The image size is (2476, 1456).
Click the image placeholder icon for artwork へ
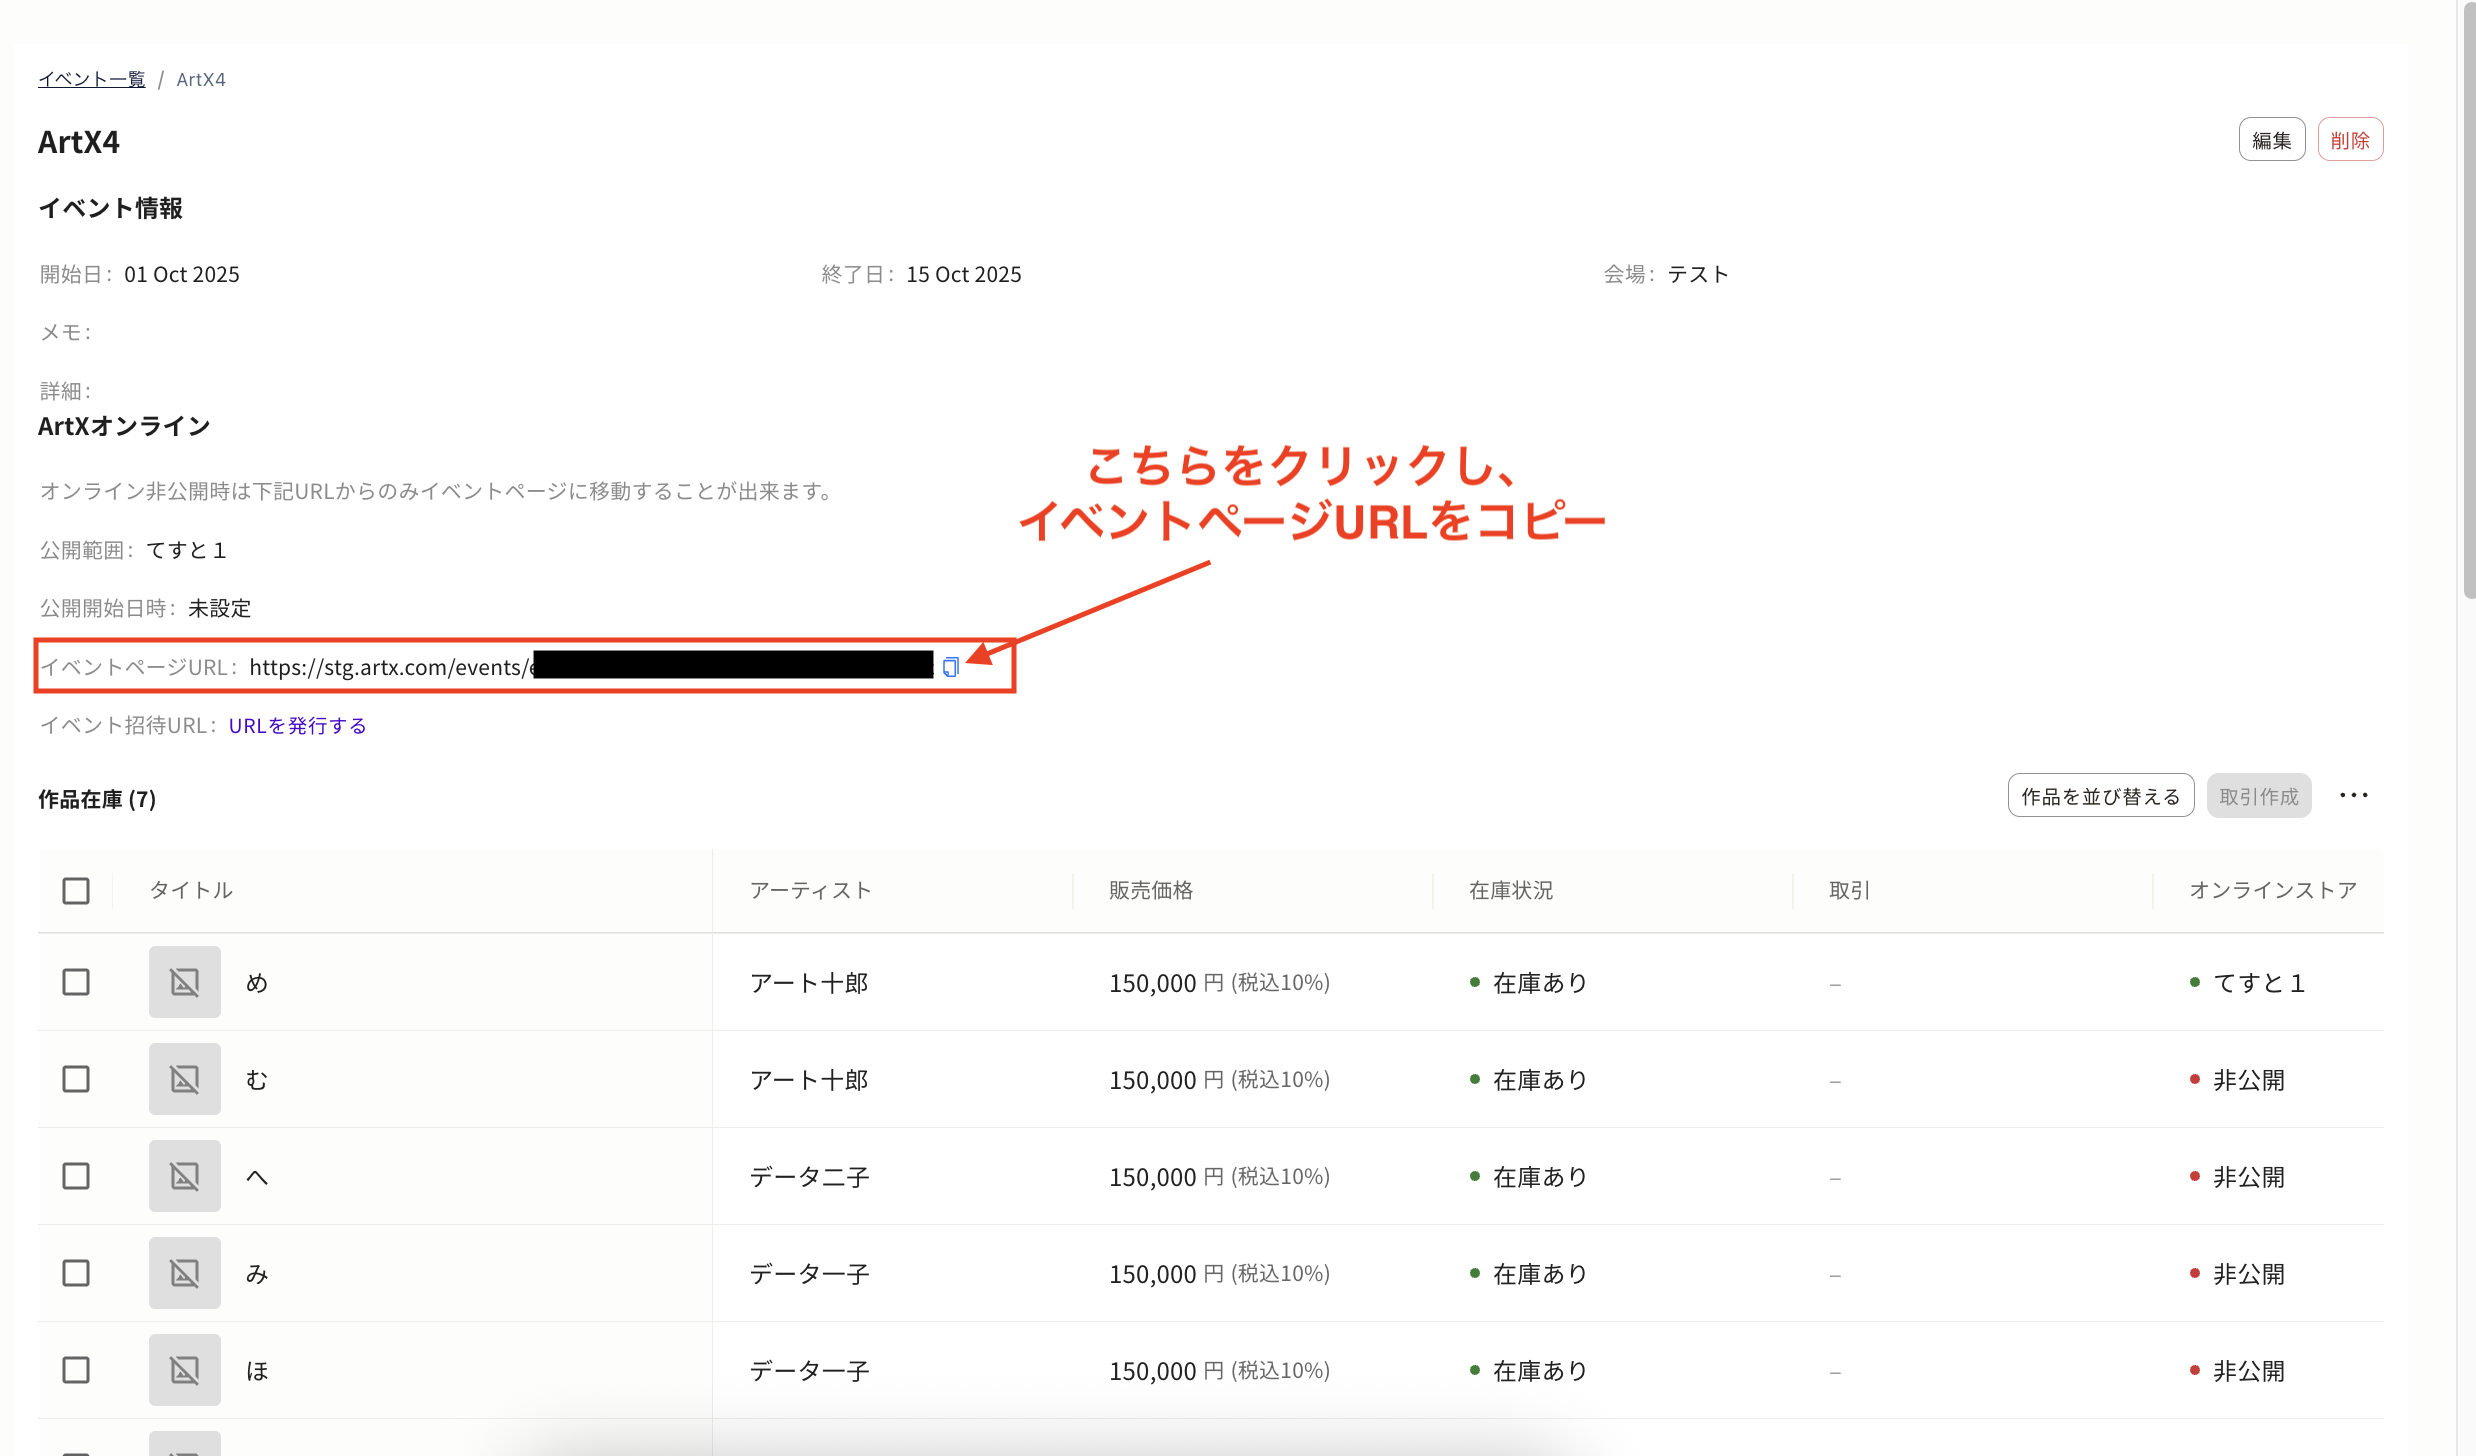pyautogui.click(x=184, y=1175)
